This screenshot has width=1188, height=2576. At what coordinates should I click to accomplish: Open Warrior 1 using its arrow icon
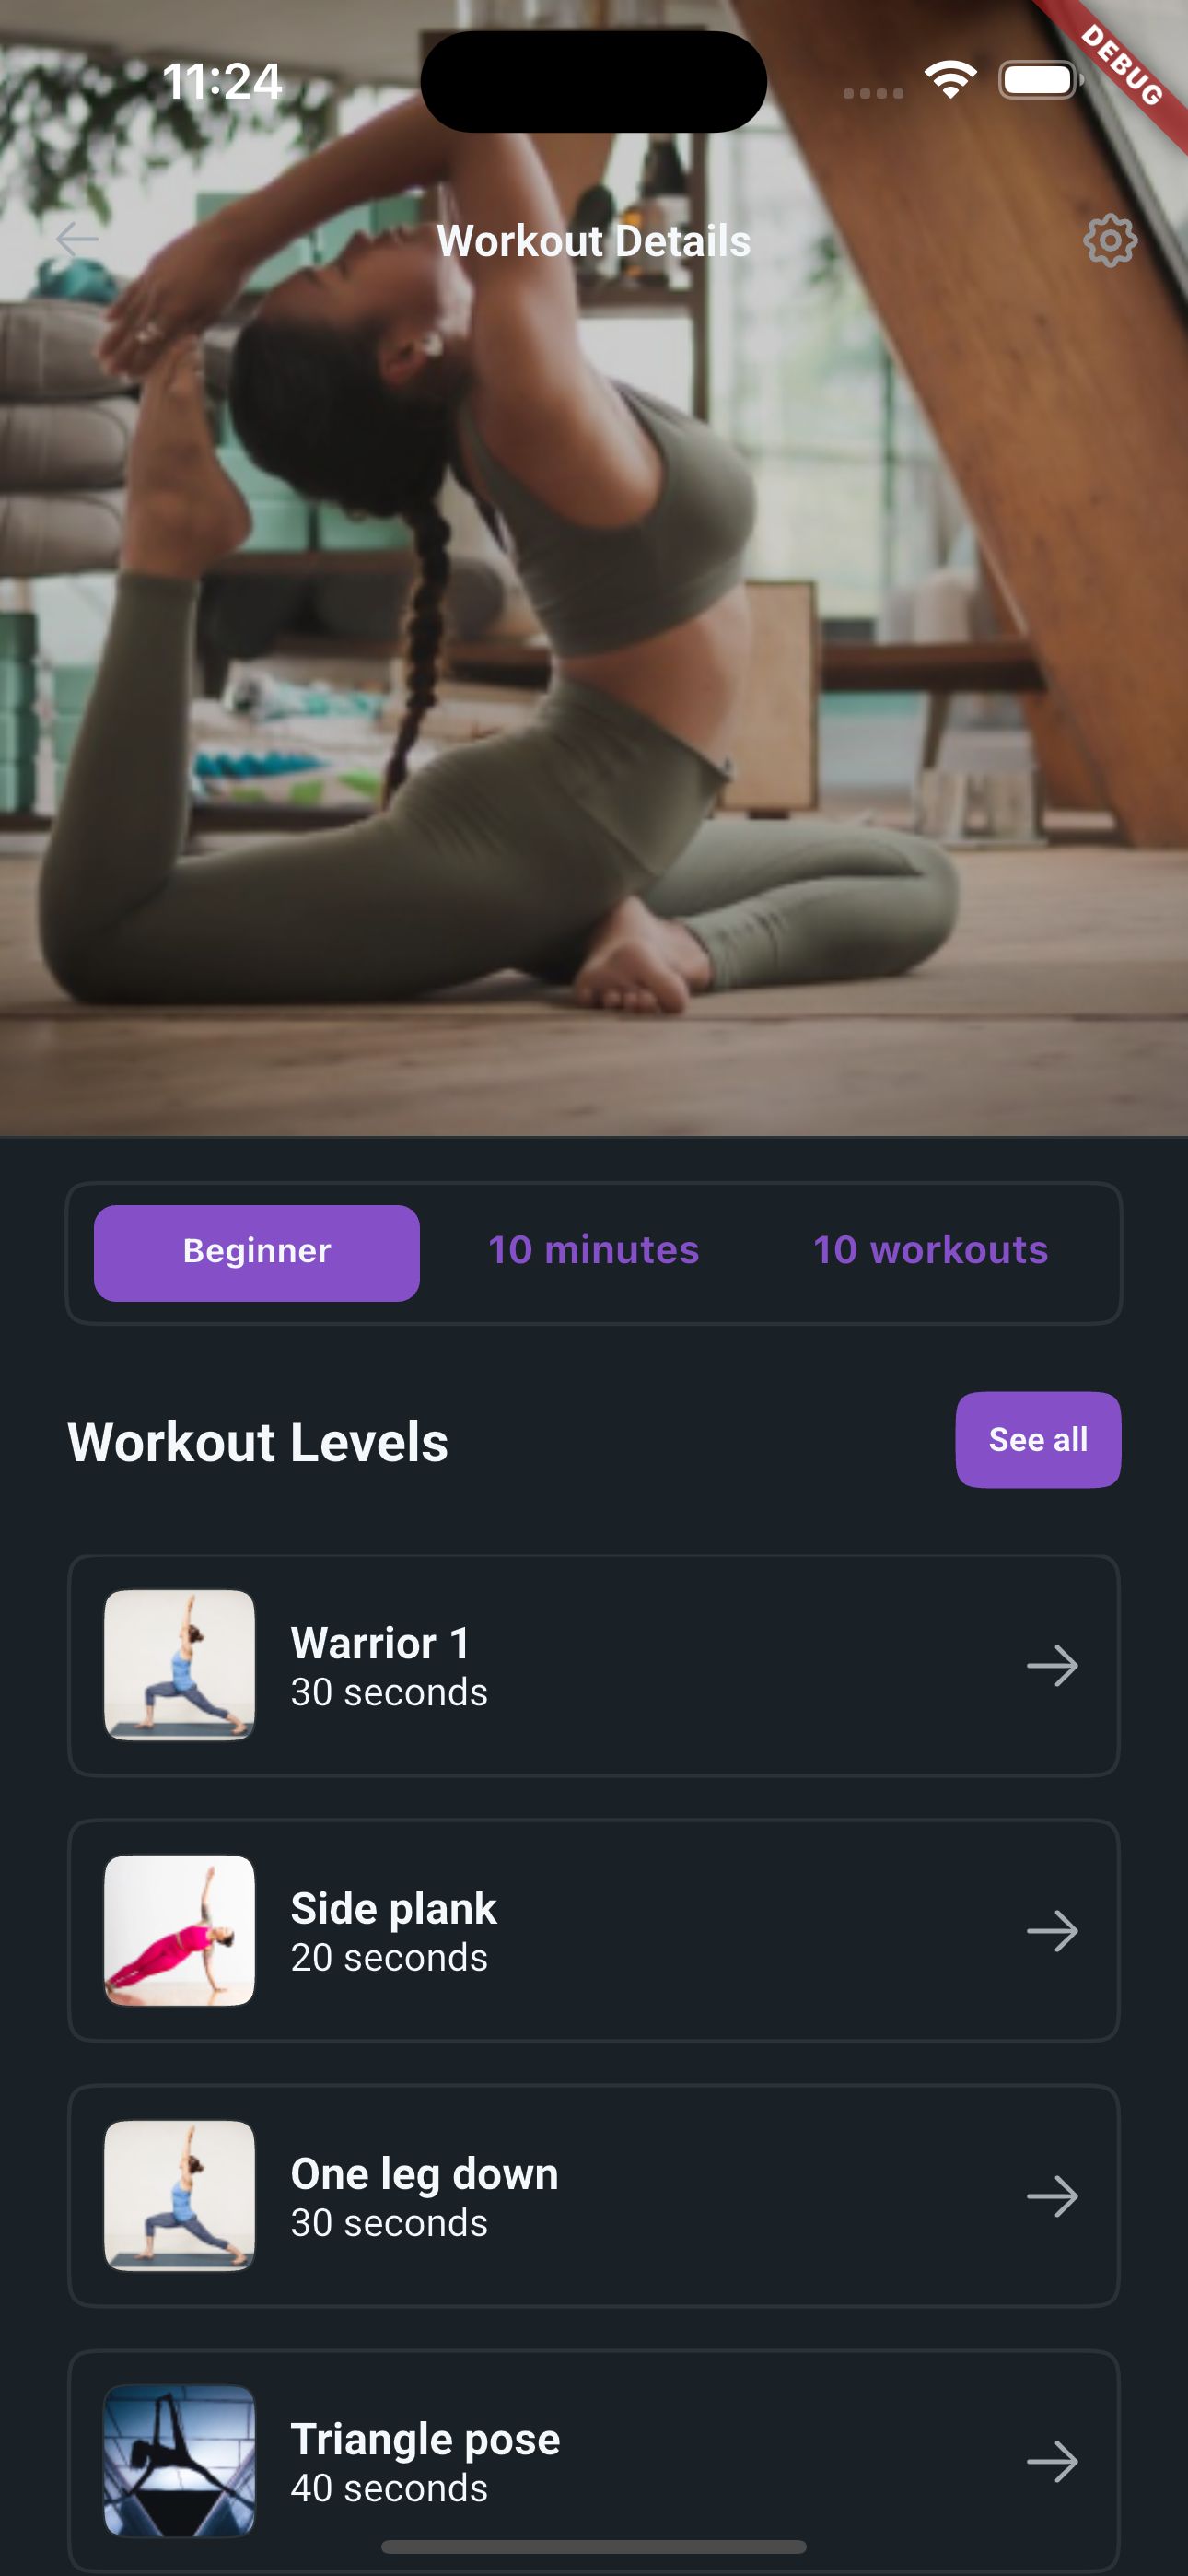(x=1052, y=1666)
